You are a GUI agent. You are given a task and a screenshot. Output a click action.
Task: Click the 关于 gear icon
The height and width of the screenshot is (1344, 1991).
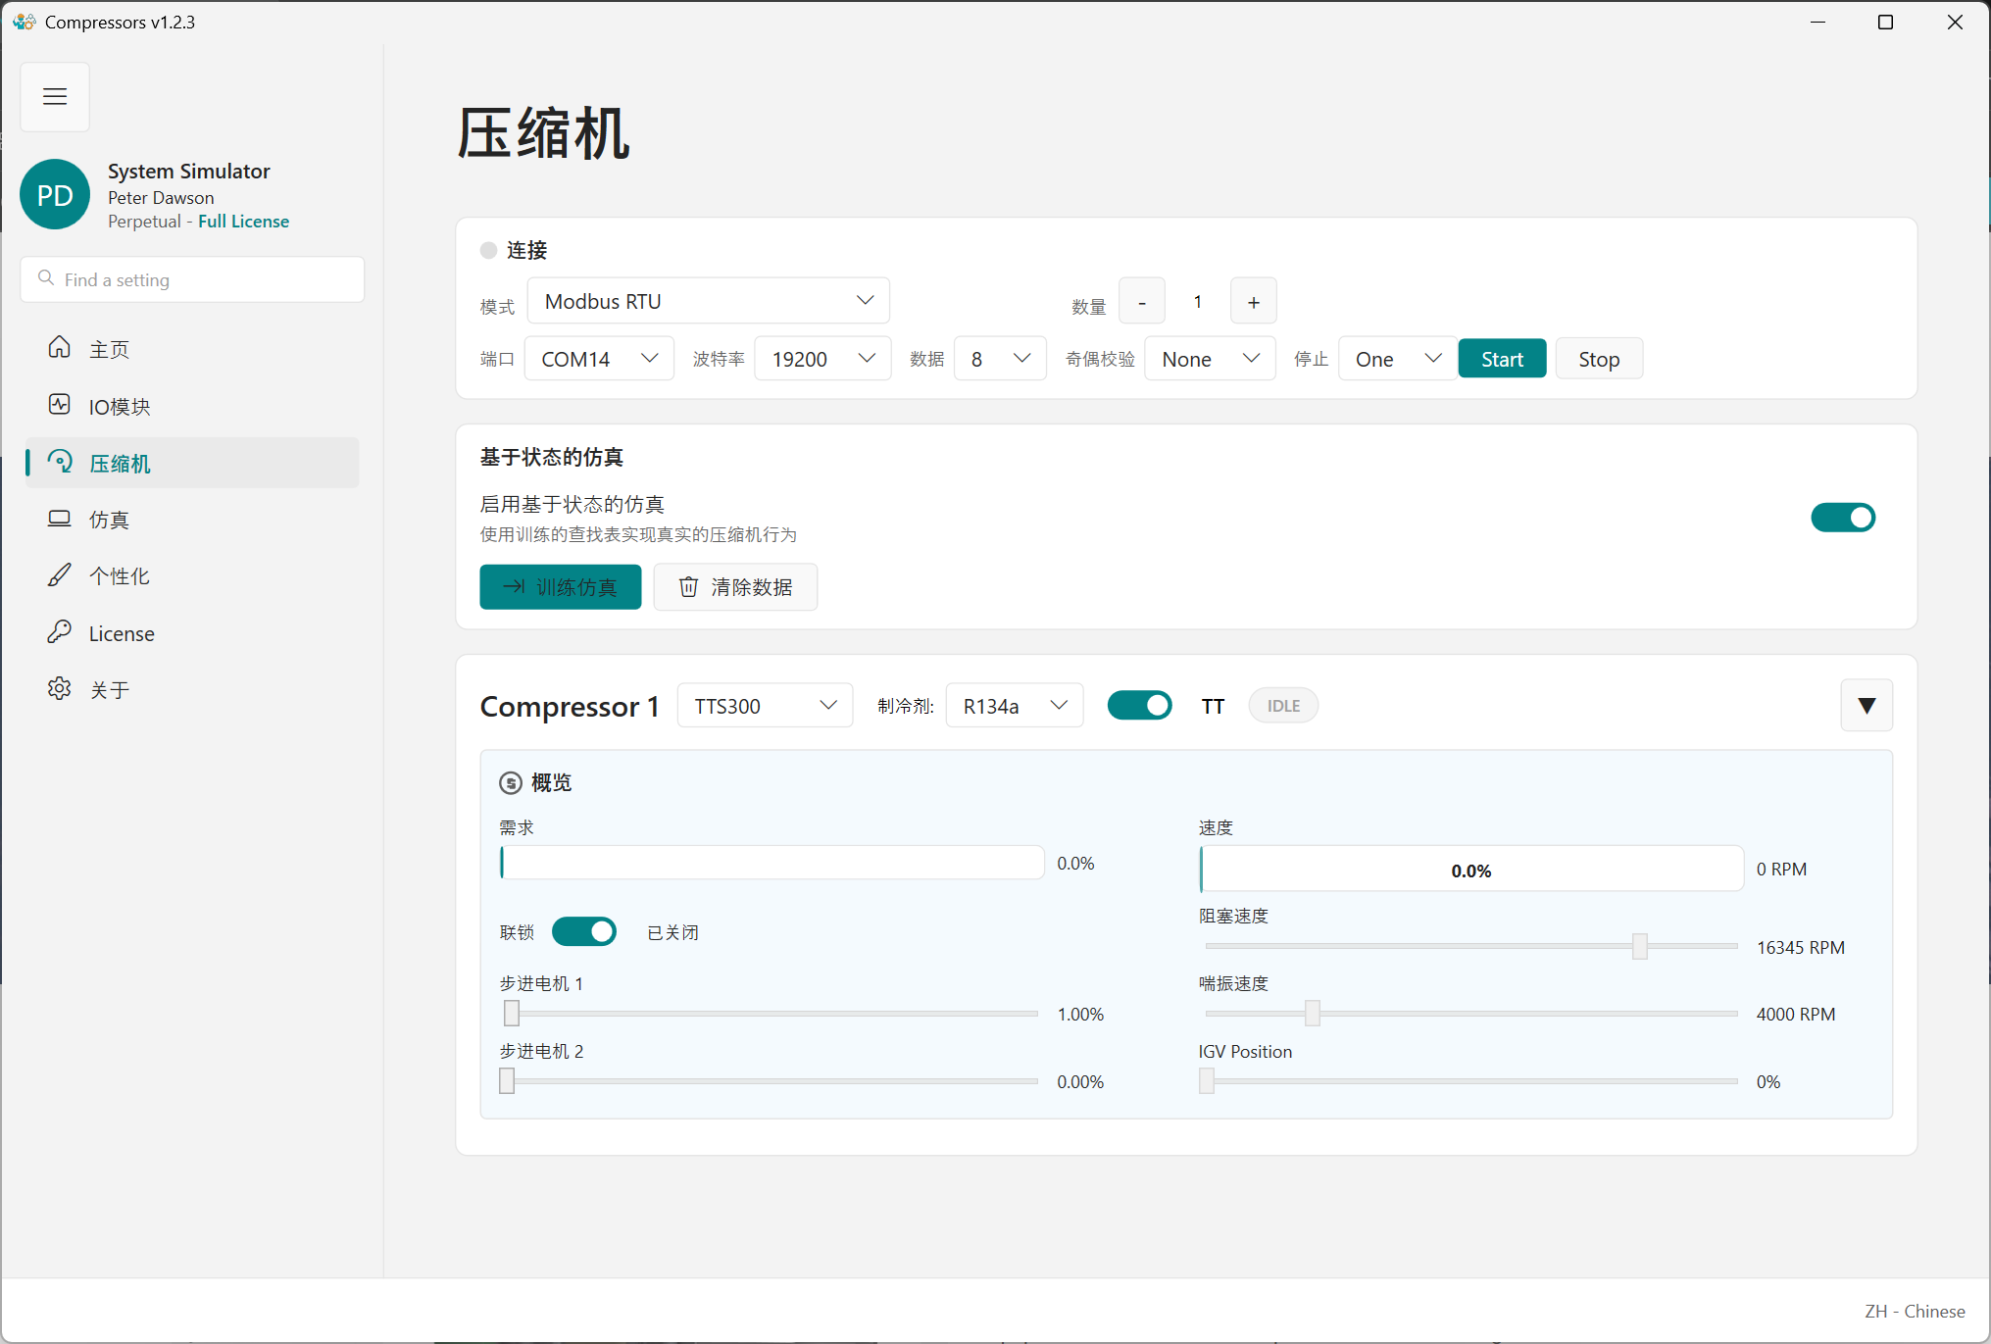(59, 689)
